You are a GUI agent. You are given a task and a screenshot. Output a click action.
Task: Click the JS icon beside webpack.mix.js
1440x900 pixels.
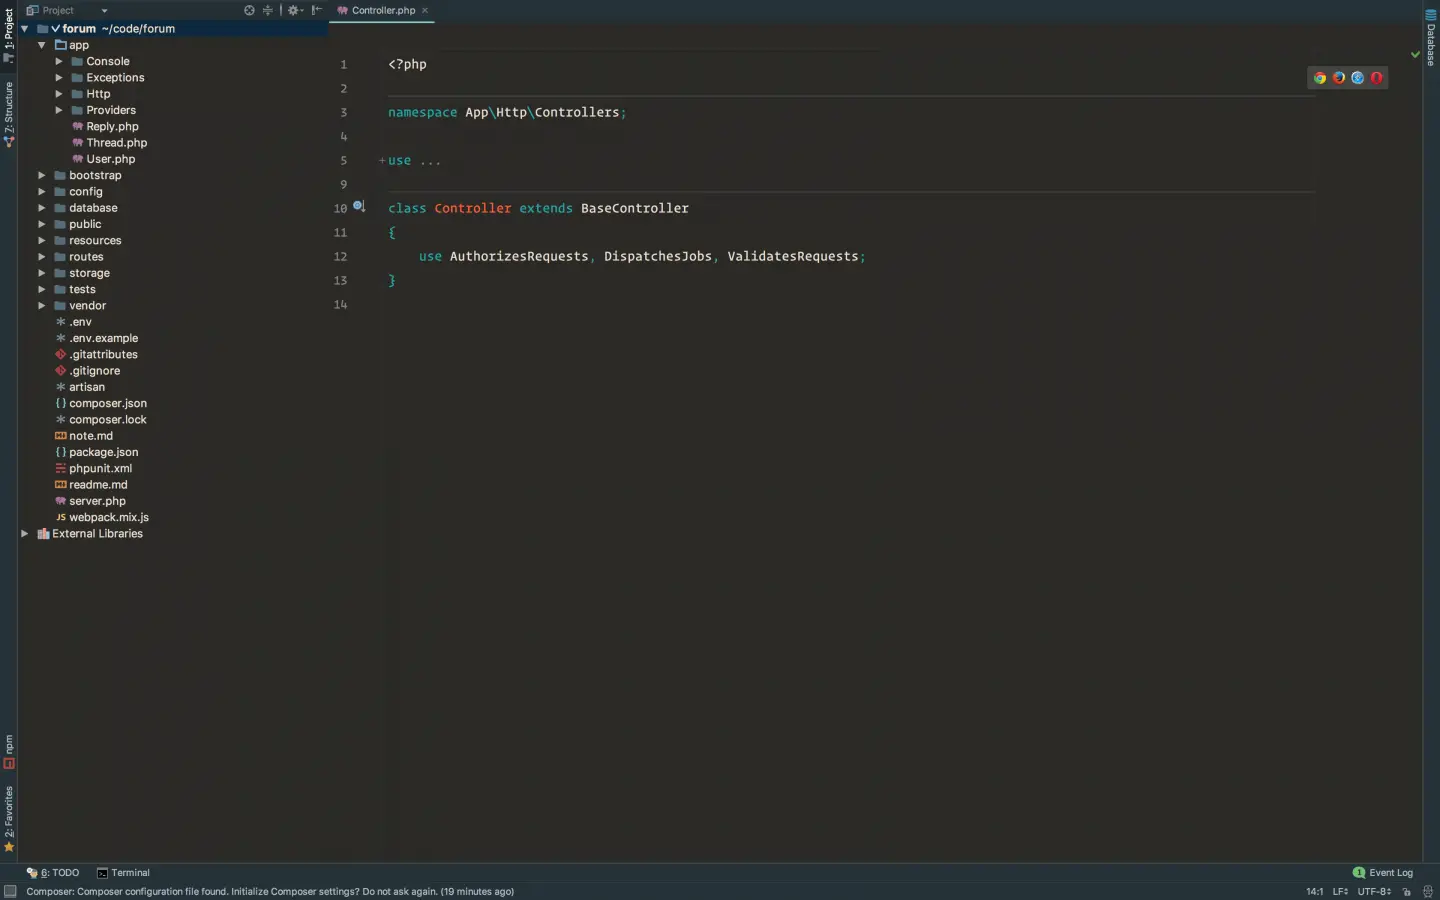(x=60, y=518)
